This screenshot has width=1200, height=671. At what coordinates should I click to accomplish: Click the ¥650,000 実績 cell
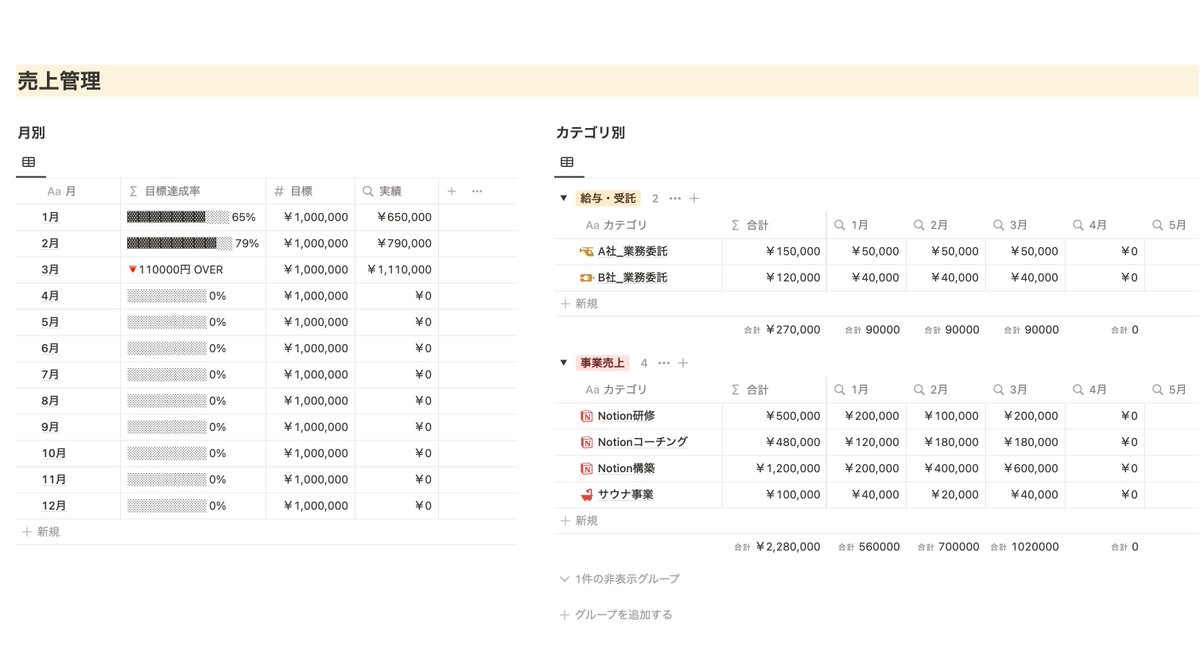coord(396,217)
